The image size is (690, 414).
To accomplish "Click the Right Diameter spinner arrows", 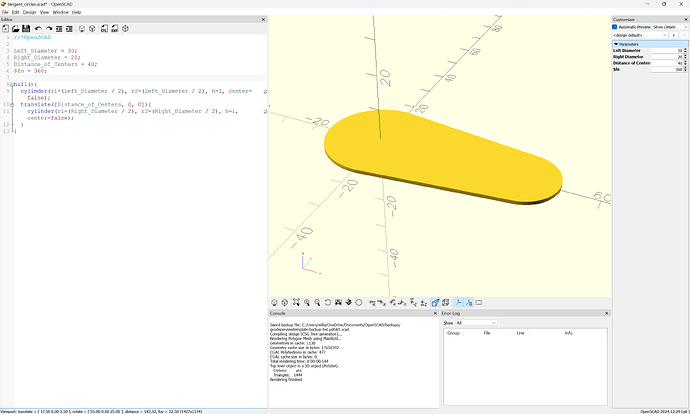I will coord(685,57).
